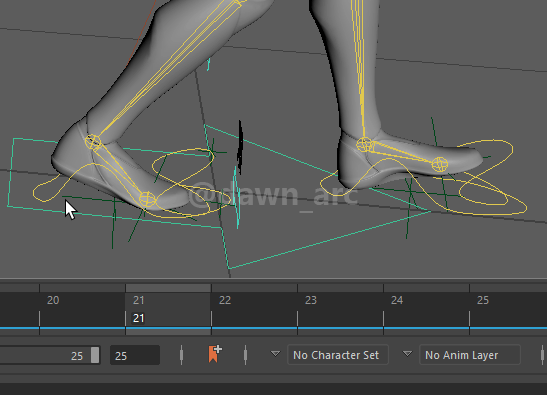547x395 pixels.
Task: Select the ankle joint of the left foot
Action: [x=93, y=142]
